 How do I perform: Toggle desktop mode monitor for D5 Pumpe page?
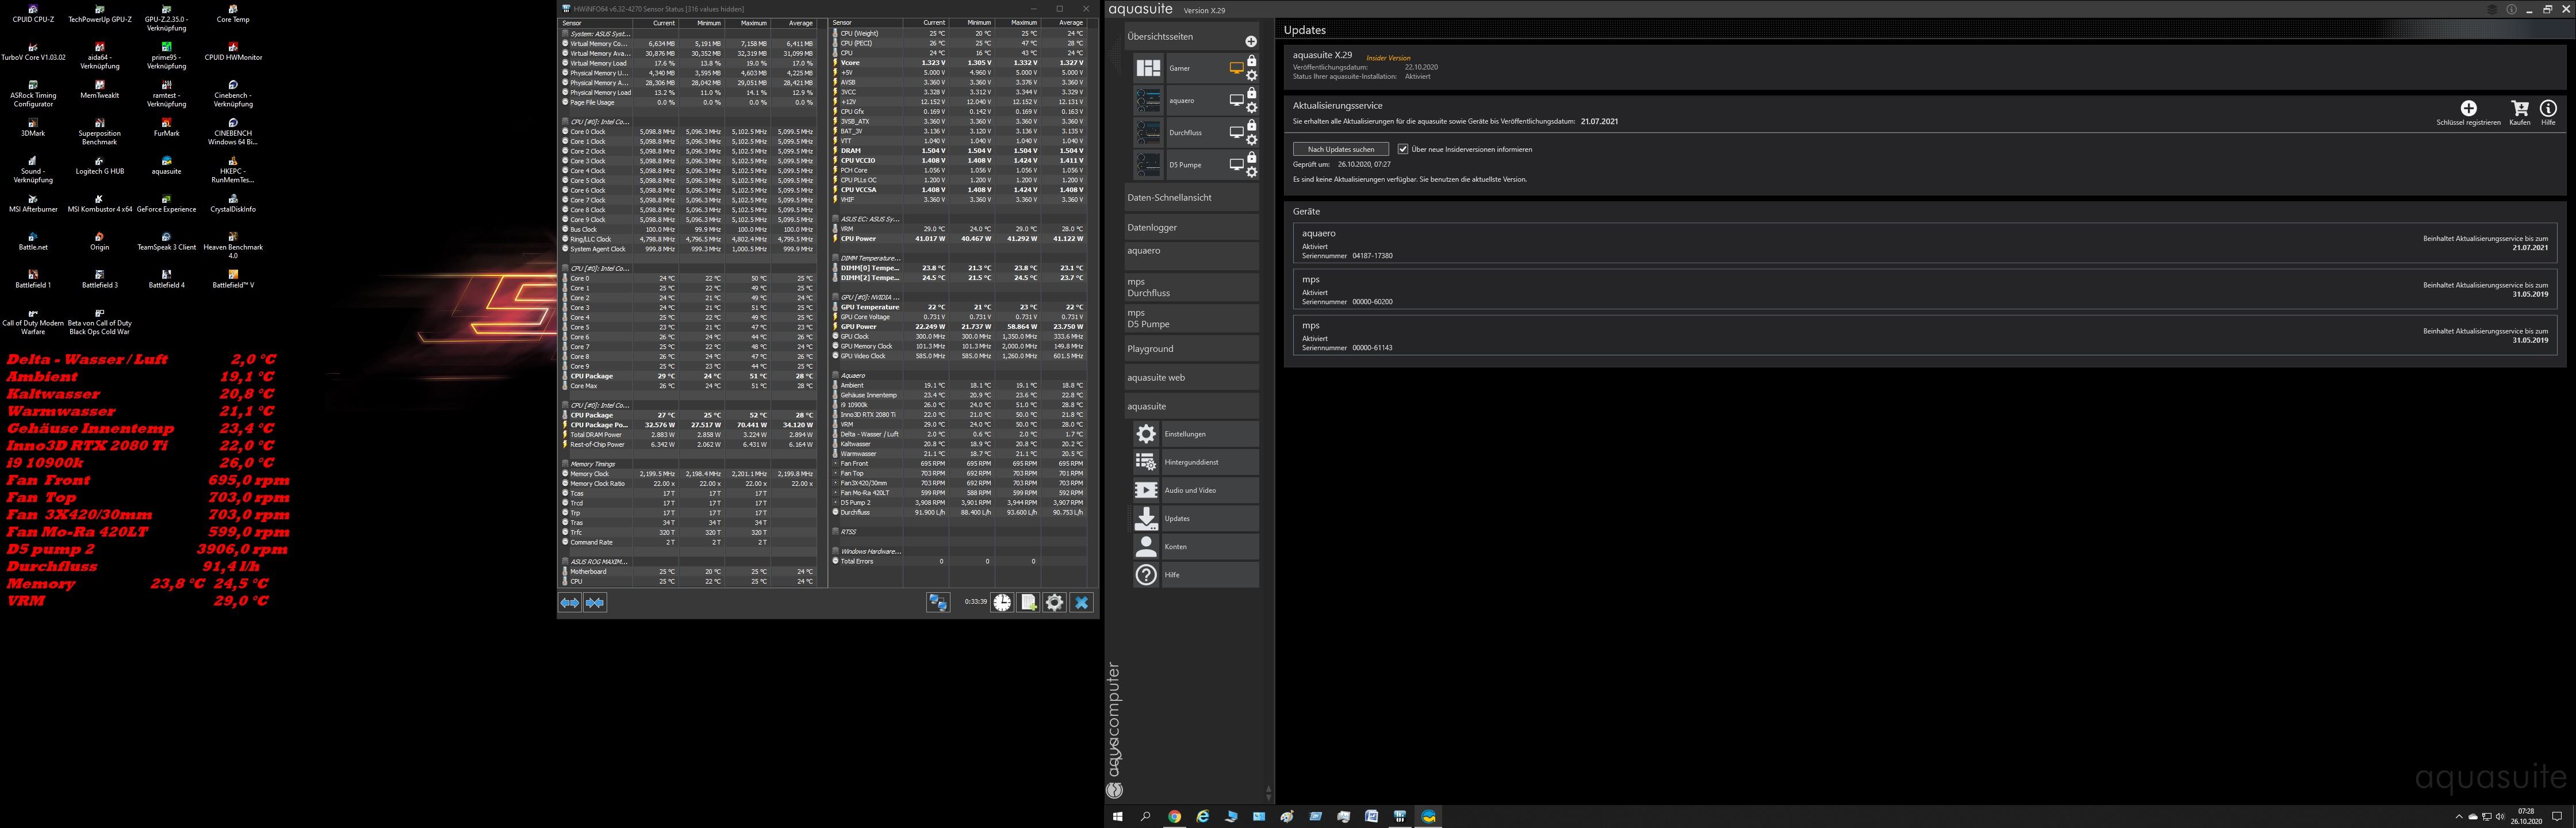pos(1236,164)
